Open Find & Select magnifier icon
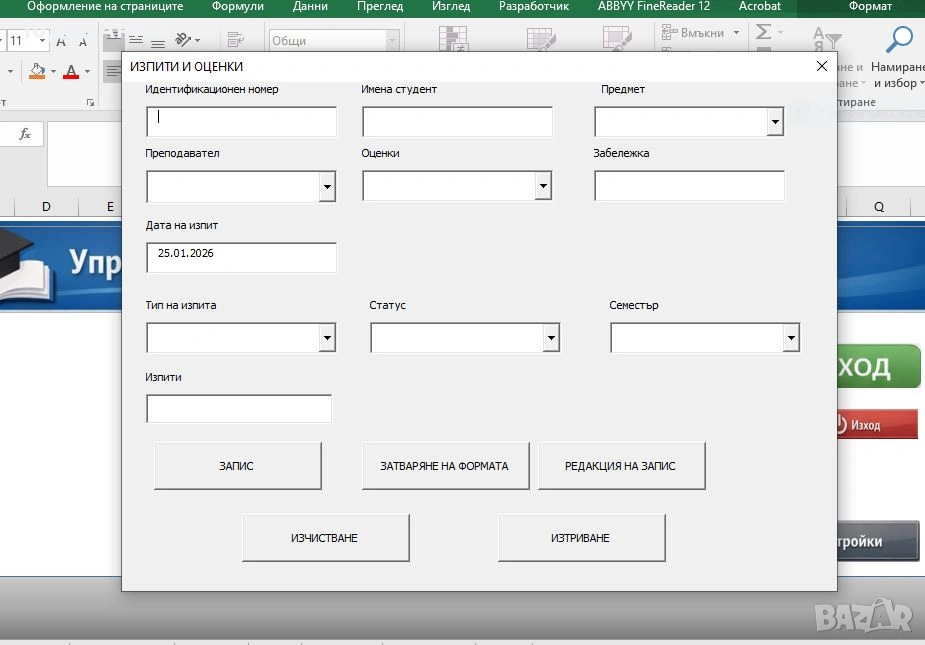Image resolution: width=925 pixels, height=645 pixels. click(900, 40)
